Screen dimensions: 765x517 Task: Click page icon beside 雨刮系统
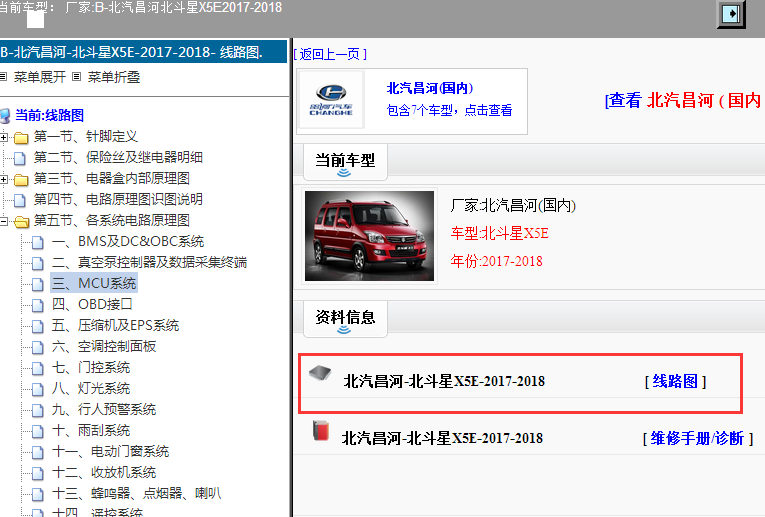point(38,431)
